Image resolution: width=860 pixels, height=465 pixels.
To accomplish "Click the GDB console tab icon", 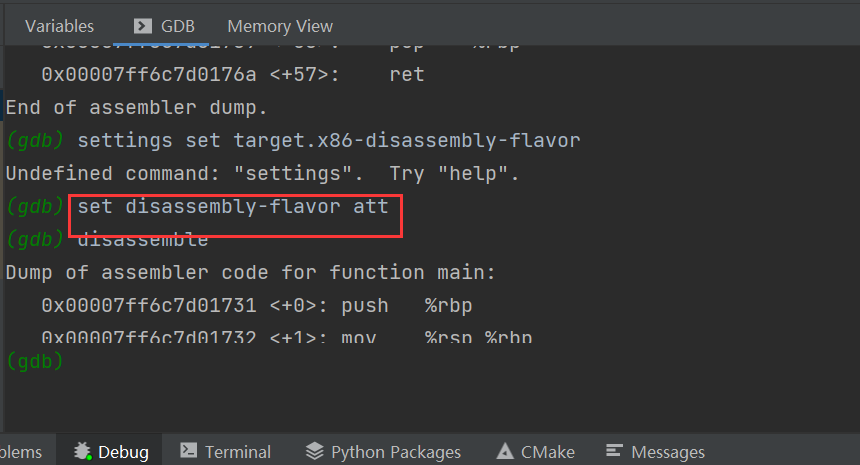I will tap(143, 26).
